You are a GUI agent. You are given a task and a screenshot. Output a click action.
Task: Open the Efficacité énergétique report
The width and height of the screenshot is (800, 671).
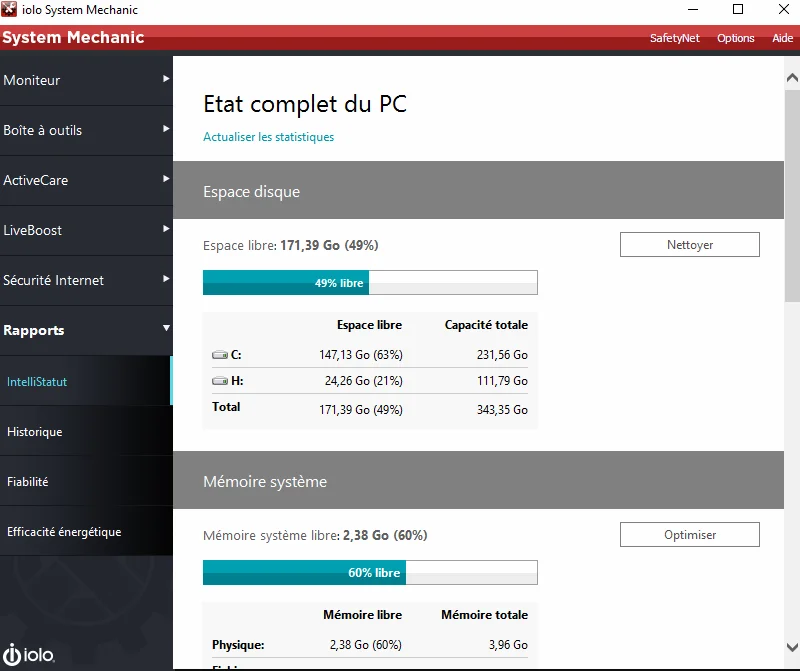click(86, 531)
